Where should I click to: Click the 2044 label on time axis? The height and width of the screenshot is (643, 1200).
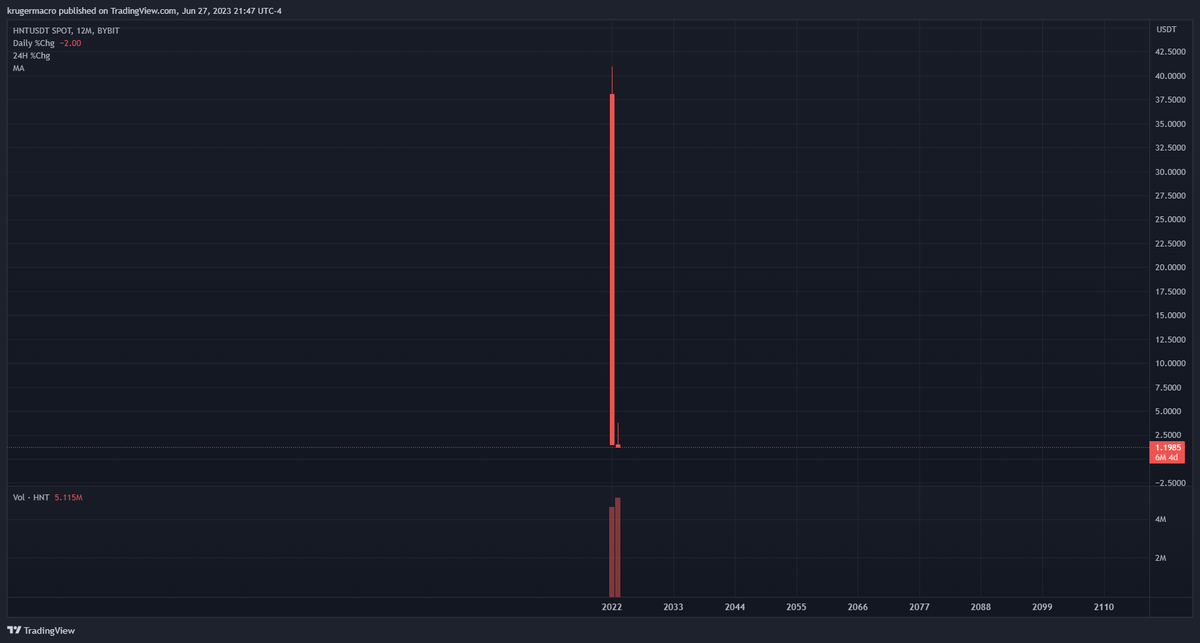coord(735,607)
